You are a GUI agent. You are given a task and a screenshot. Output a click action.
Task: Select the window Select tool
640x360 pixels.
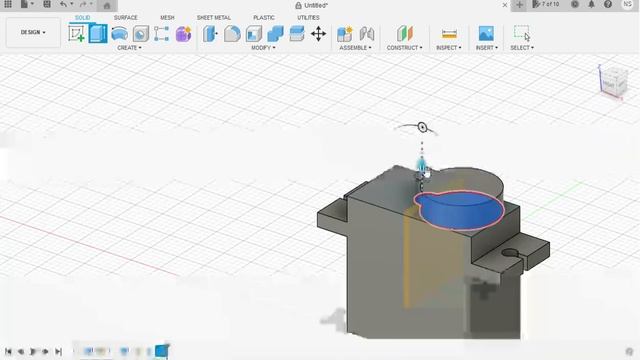[x=522, y=33]
